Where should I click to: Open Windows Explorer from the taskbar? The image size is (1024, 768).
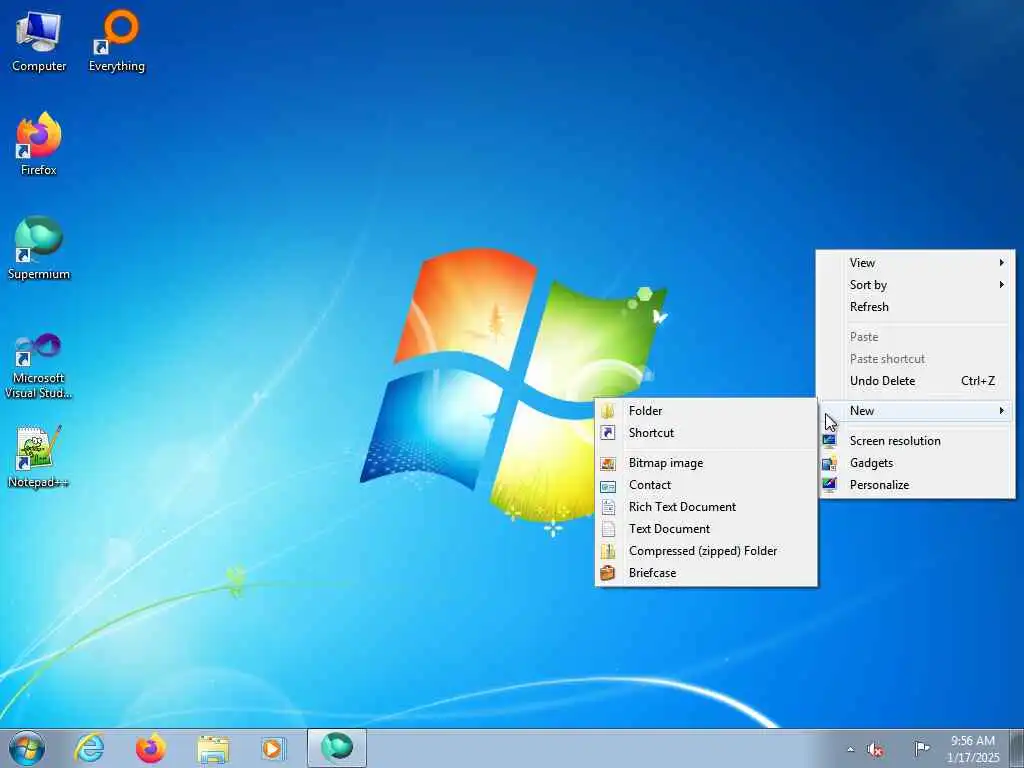pos(213,748)
